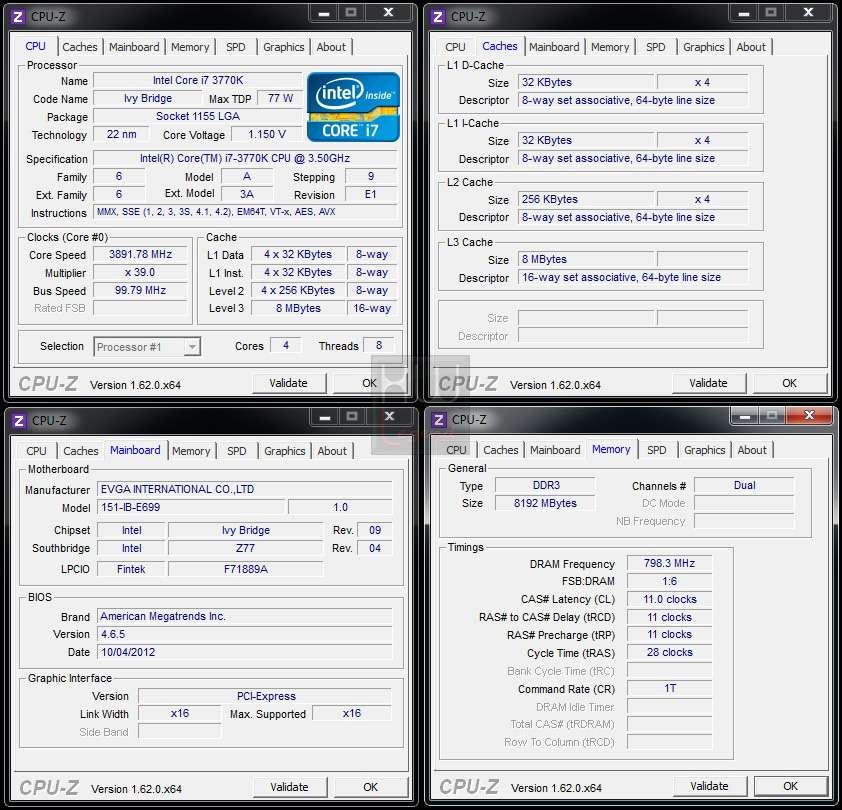This screenshot has height=810, width=842.
Task: Click the CPU-Z app icon in the top-left window
Action: click(18, 17)
